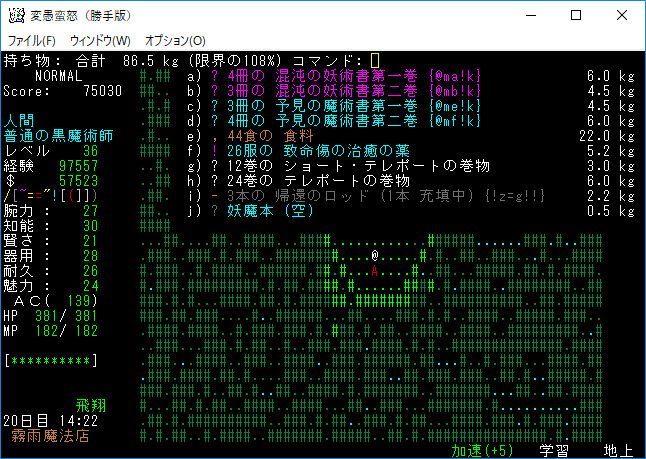Viewport: 646px width, 459px height.
Task: Maximize the game window
Action: 576,16
